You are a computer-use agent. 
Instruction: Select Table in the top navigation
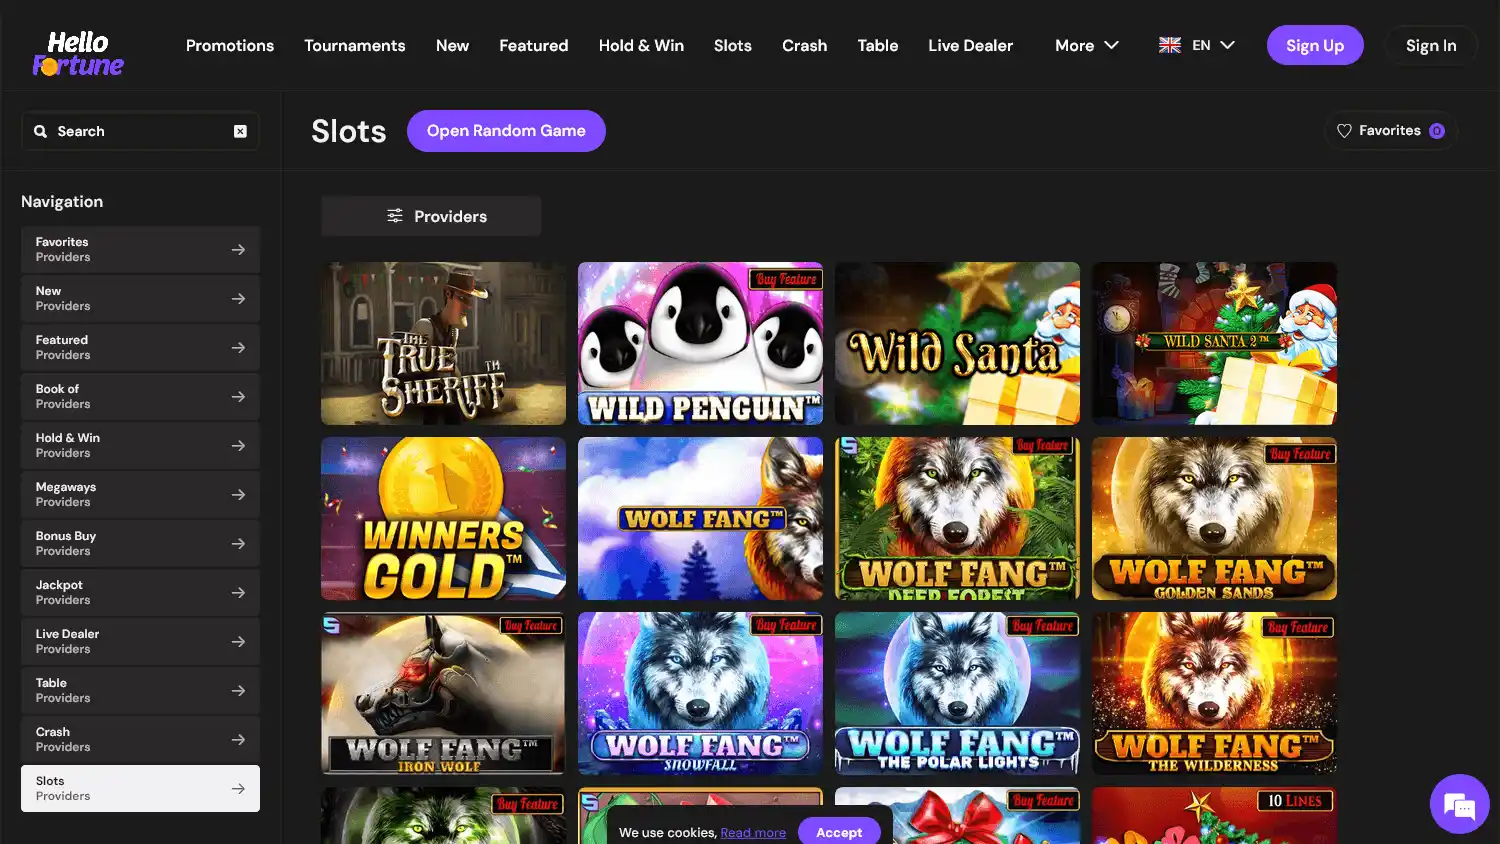click(878, 45)
